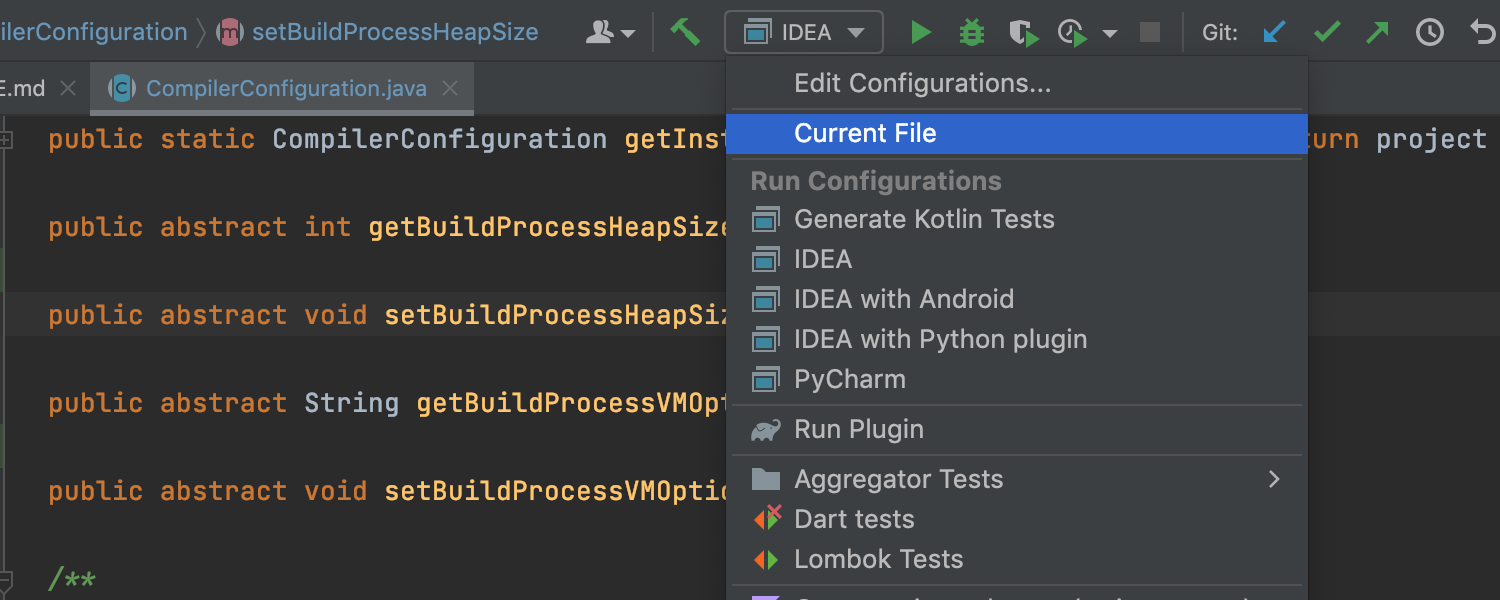
Task: Show Git history clock icon
Action: point(1430,33)
